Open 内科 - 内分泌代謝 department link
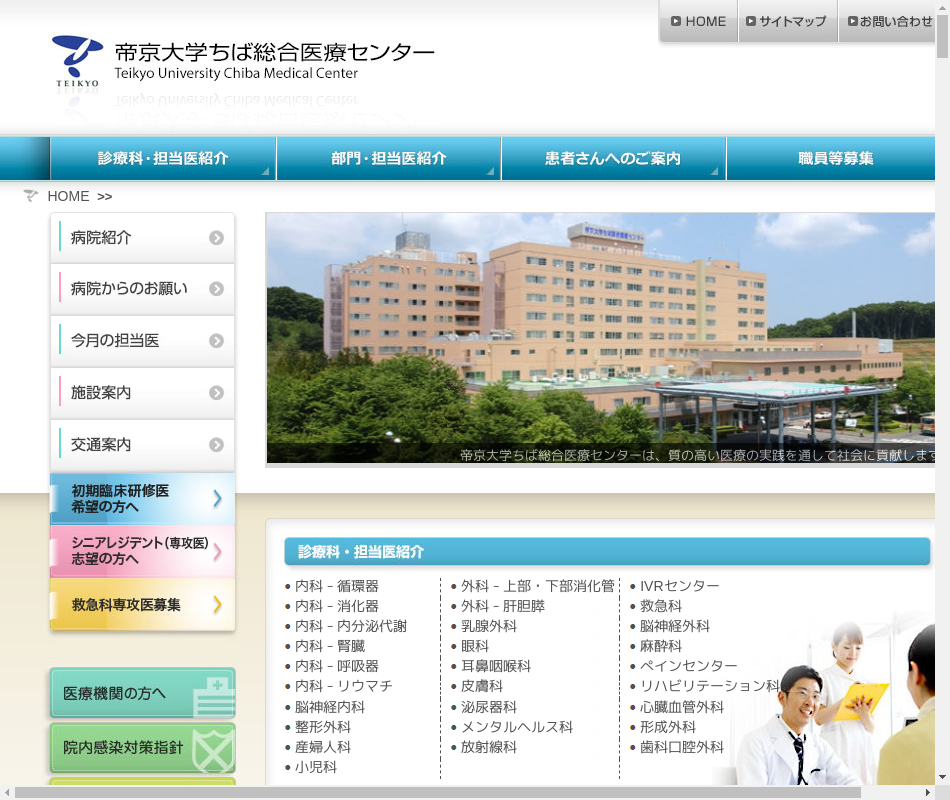The image size is (950, 800). (x=351, y=626)
